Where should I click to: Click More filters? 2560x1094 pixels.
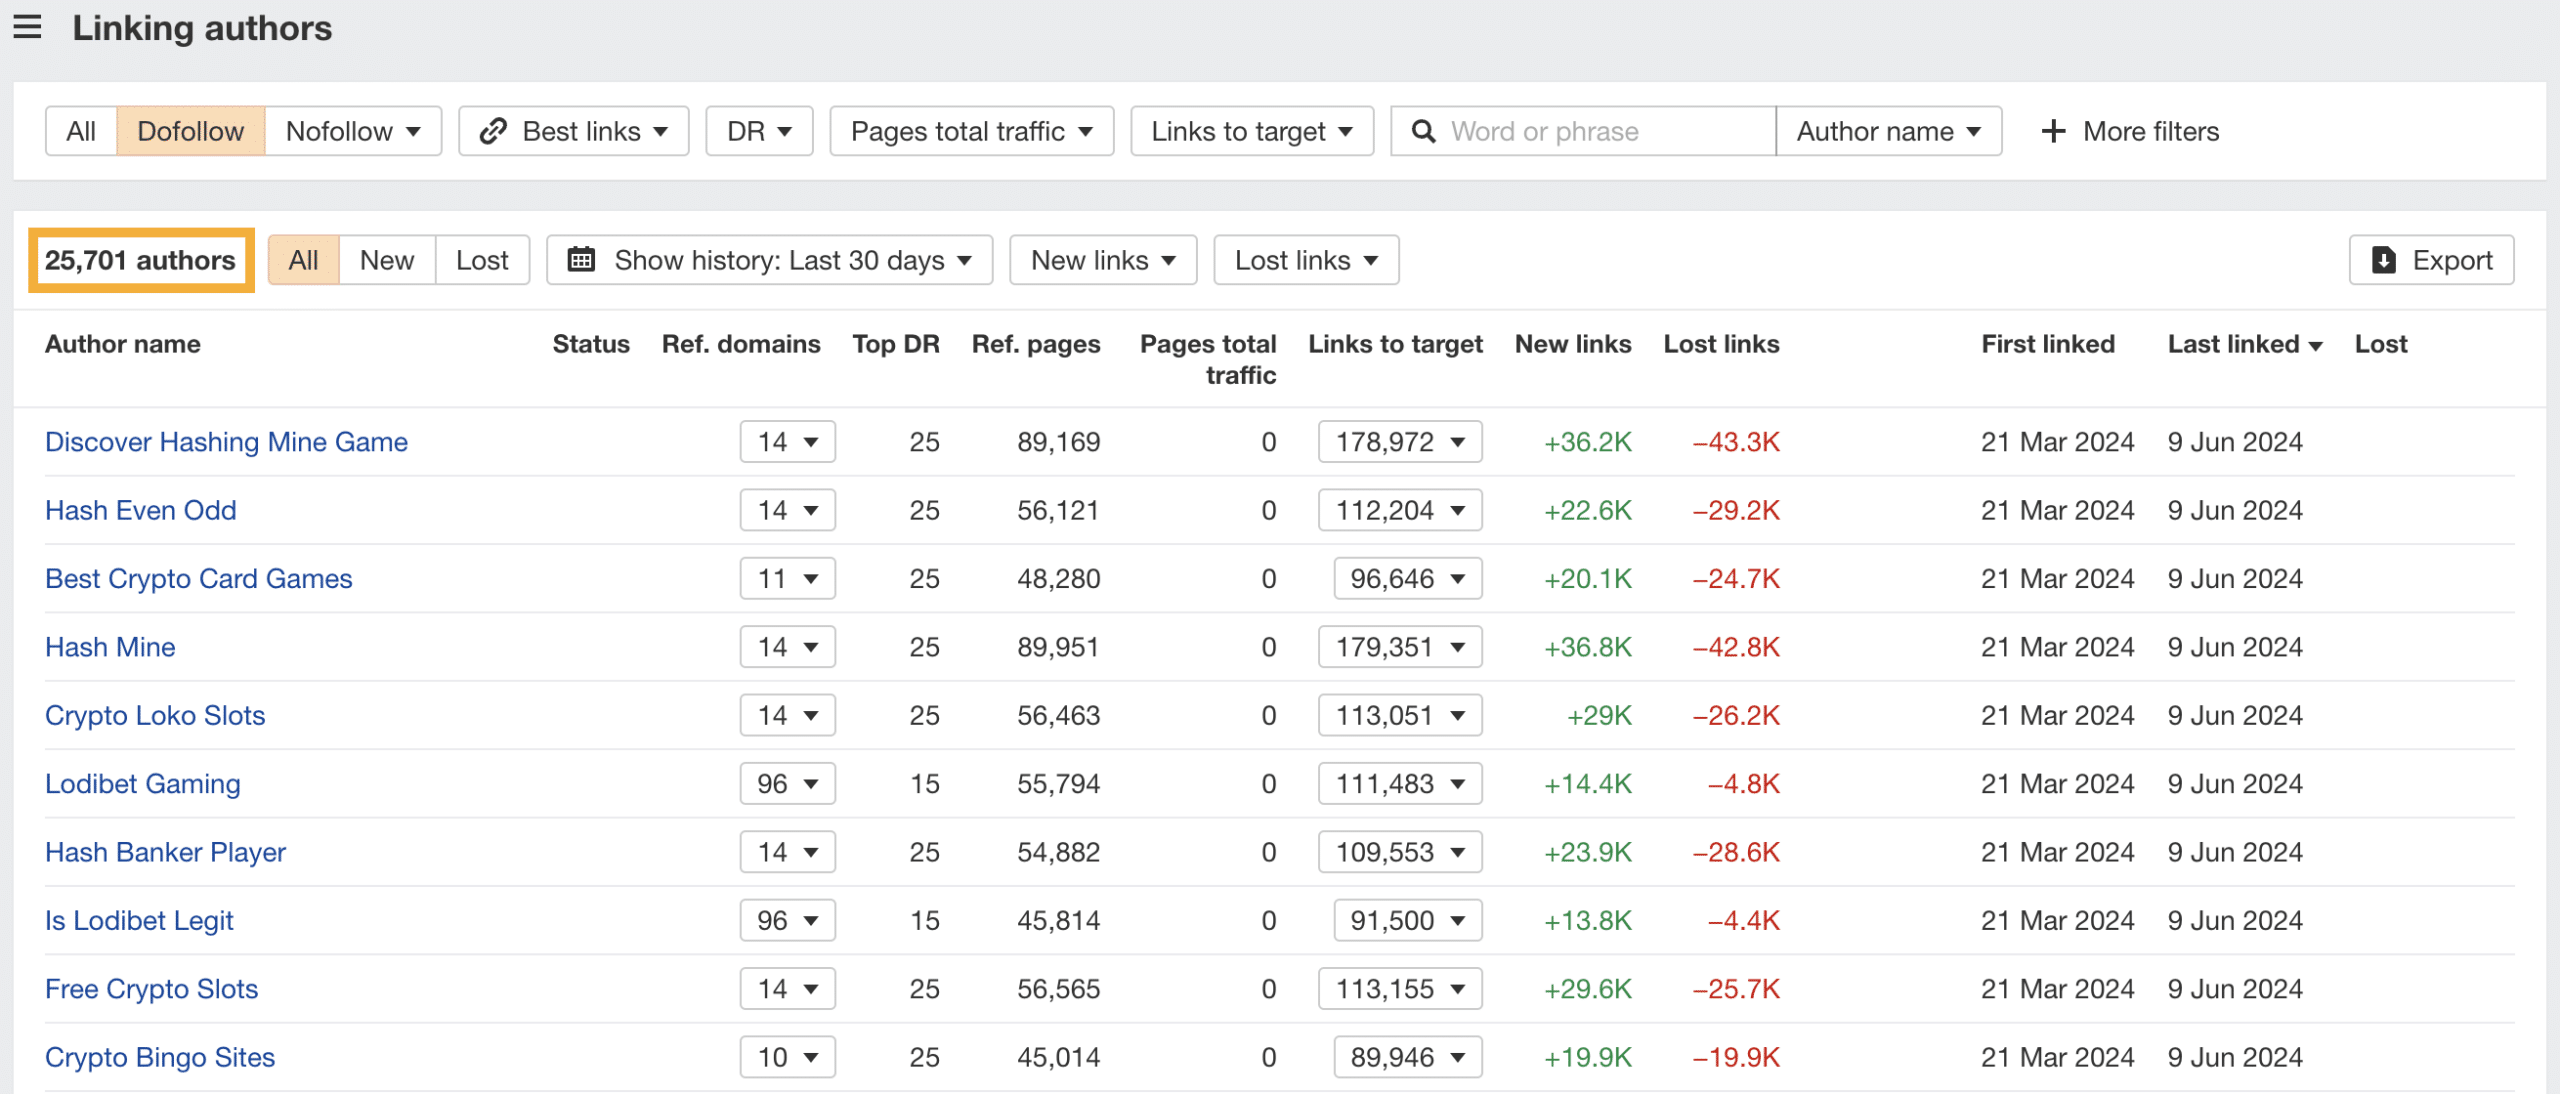pos(2130,131)
